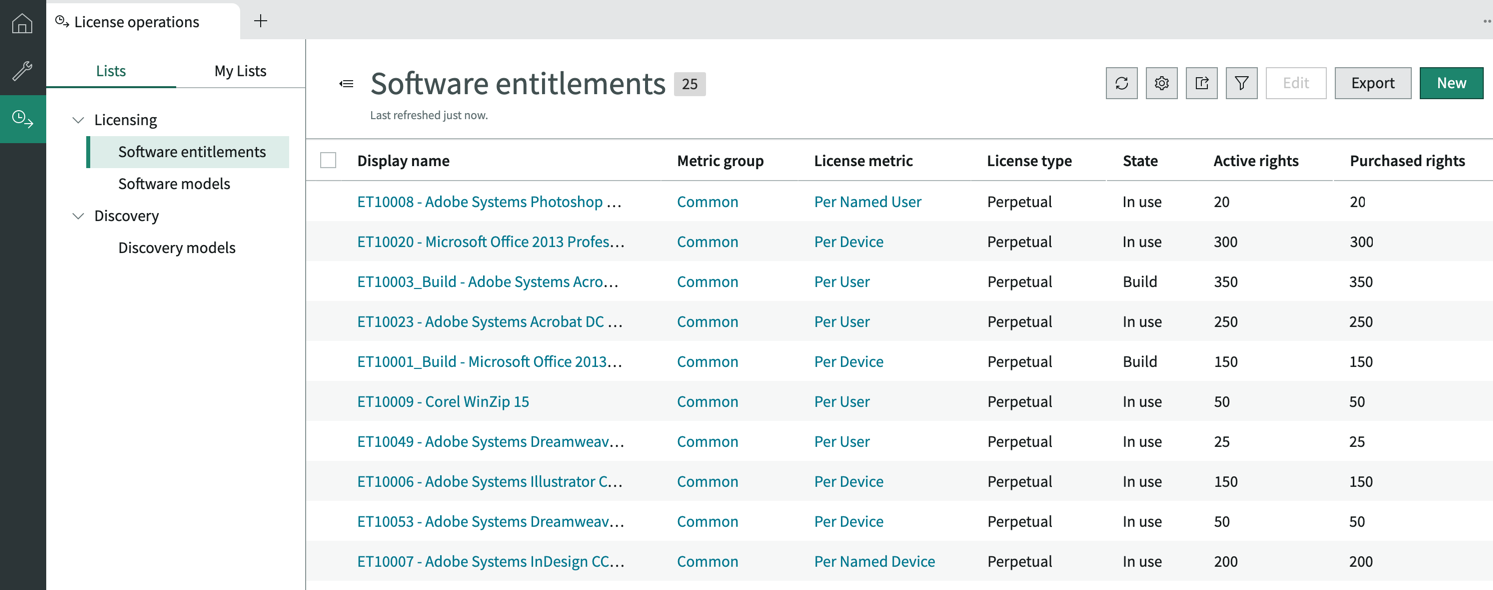Click the share/open in new window icon

click(1202, 83)
